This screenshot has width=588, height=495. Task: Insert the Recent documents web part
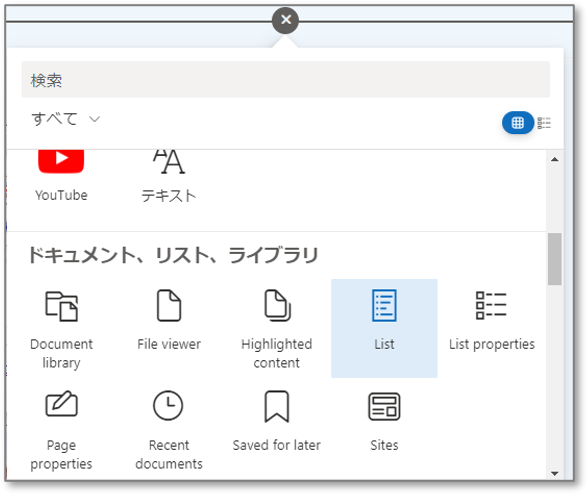click(x=169, y=430)
